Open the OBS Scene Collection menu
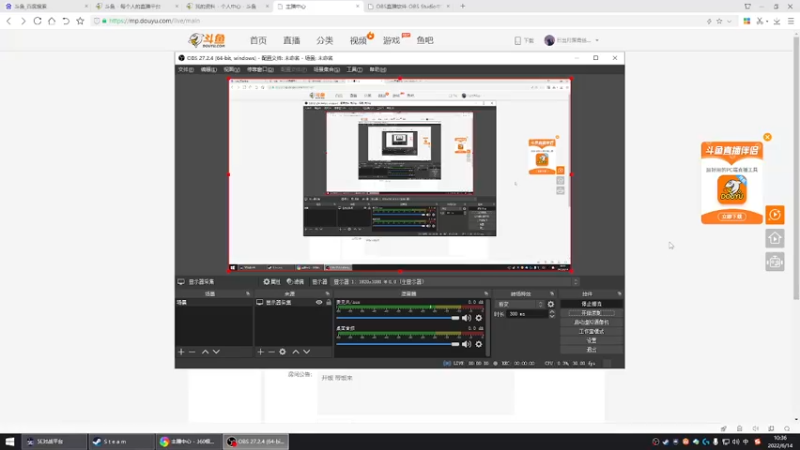 pyautogui.click(x=327, y=69)
